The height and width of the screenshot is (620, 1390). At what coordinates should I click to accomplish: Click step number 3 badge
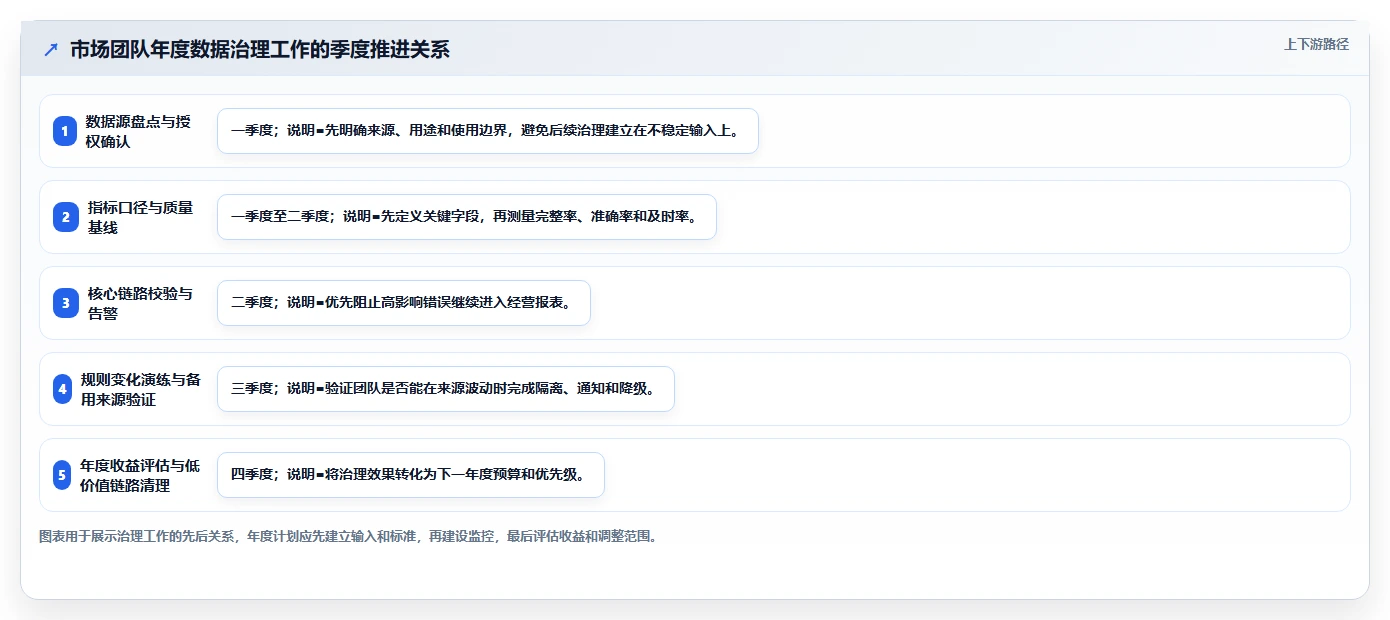point(65,303)
